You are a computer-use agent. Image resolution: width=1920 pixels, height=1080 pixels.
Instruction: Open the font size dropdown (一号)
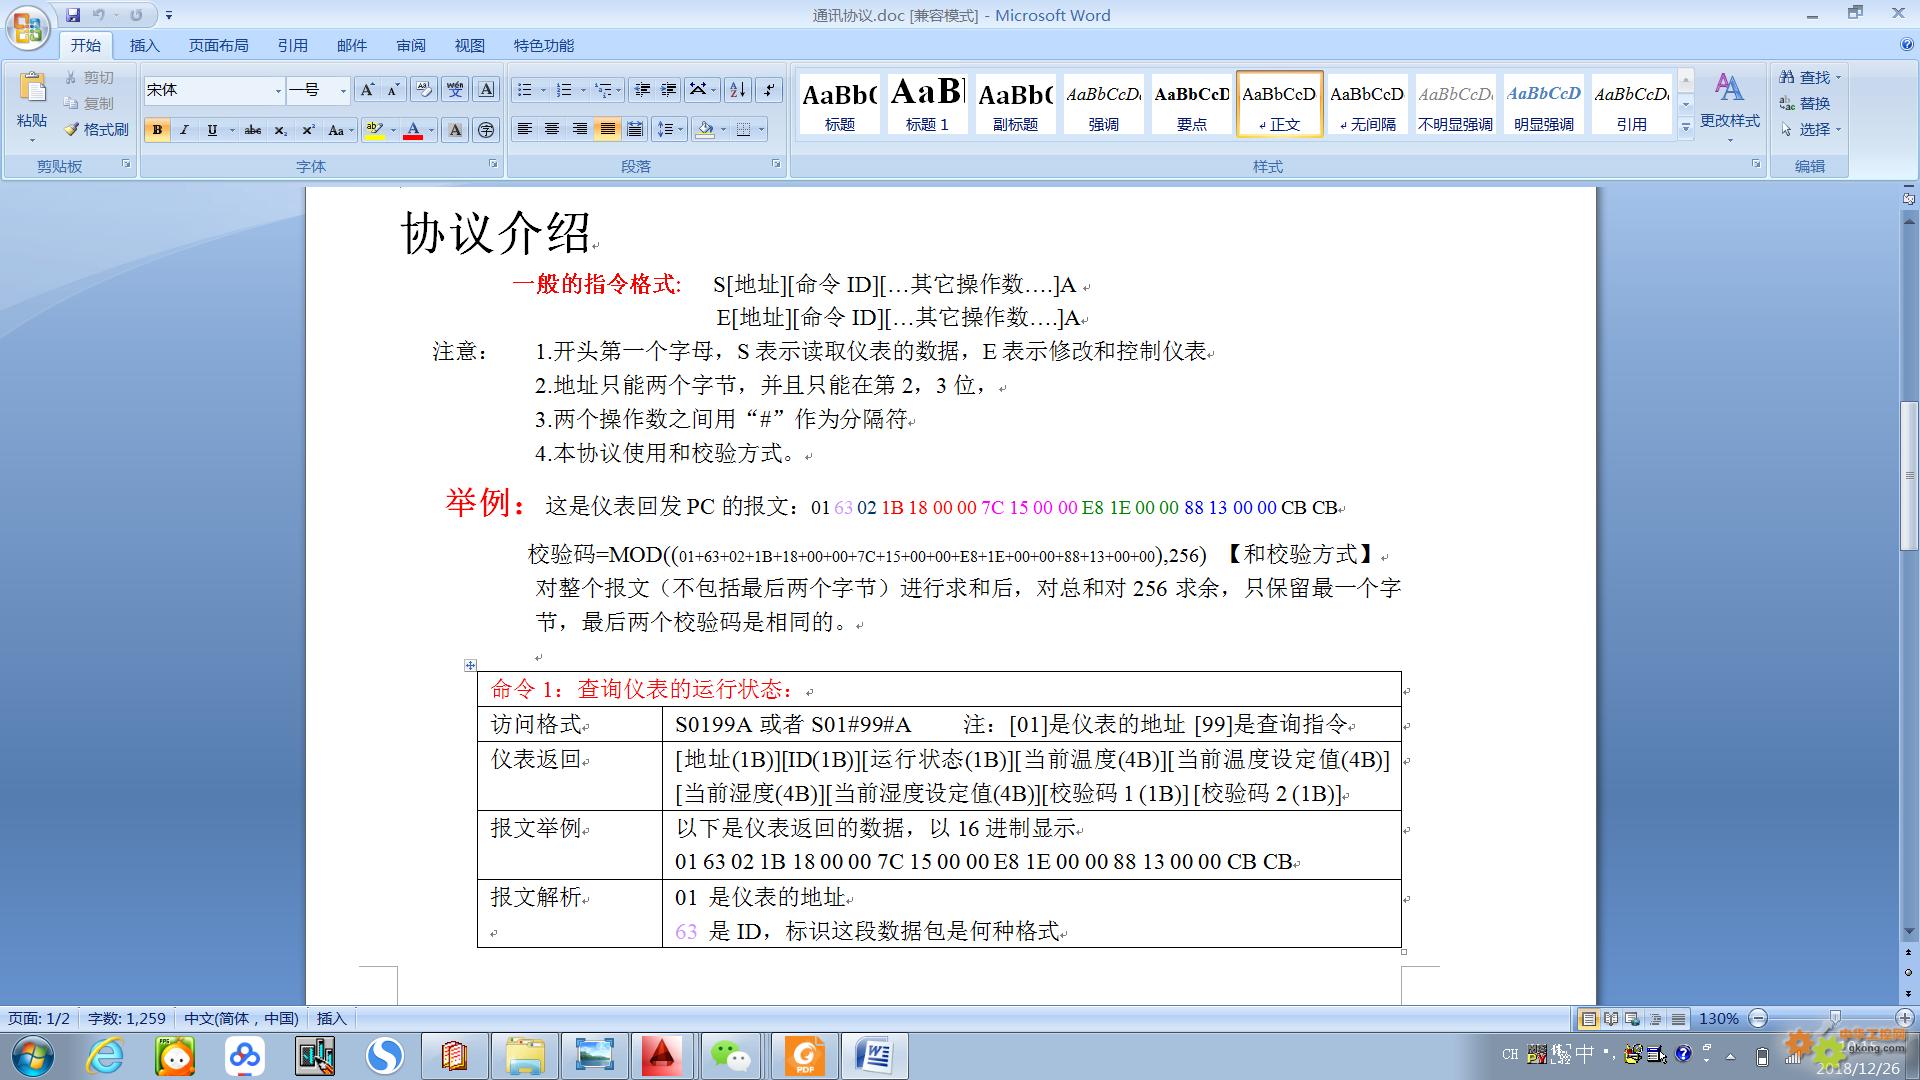[x=343, y=90]
